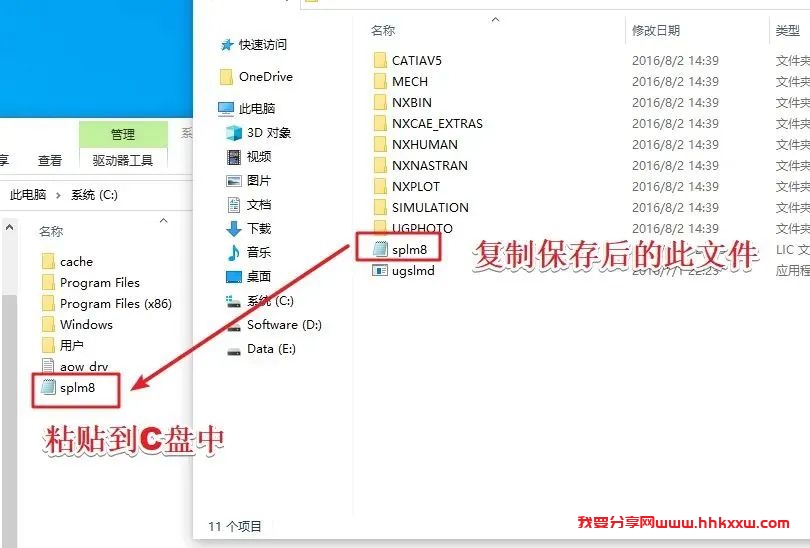The width and height of the screenshot is (810, 548).
Task: Click the Music note icon
Action: tap(234, 253)
